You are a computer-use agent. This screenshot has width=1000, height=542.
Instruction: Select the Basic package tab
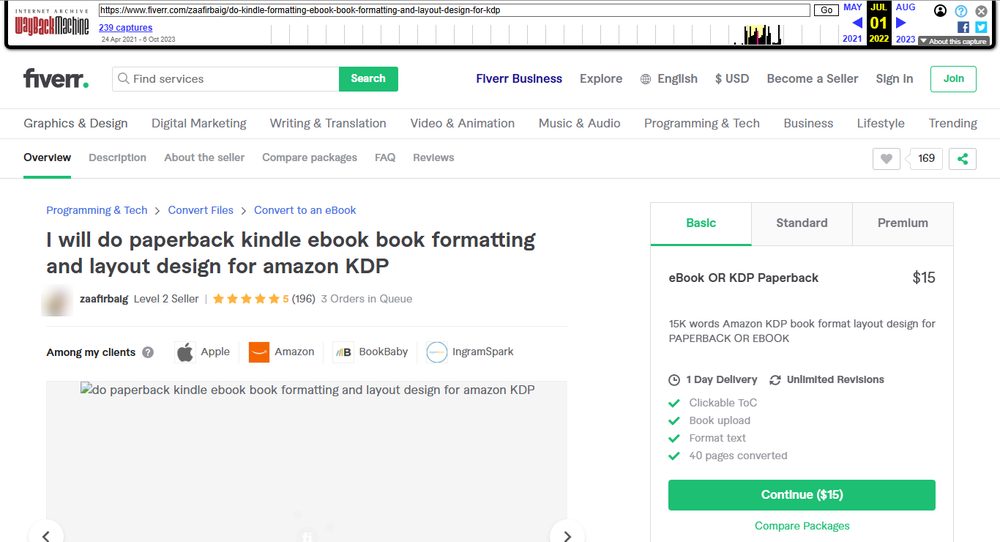[x=701, y=223]
